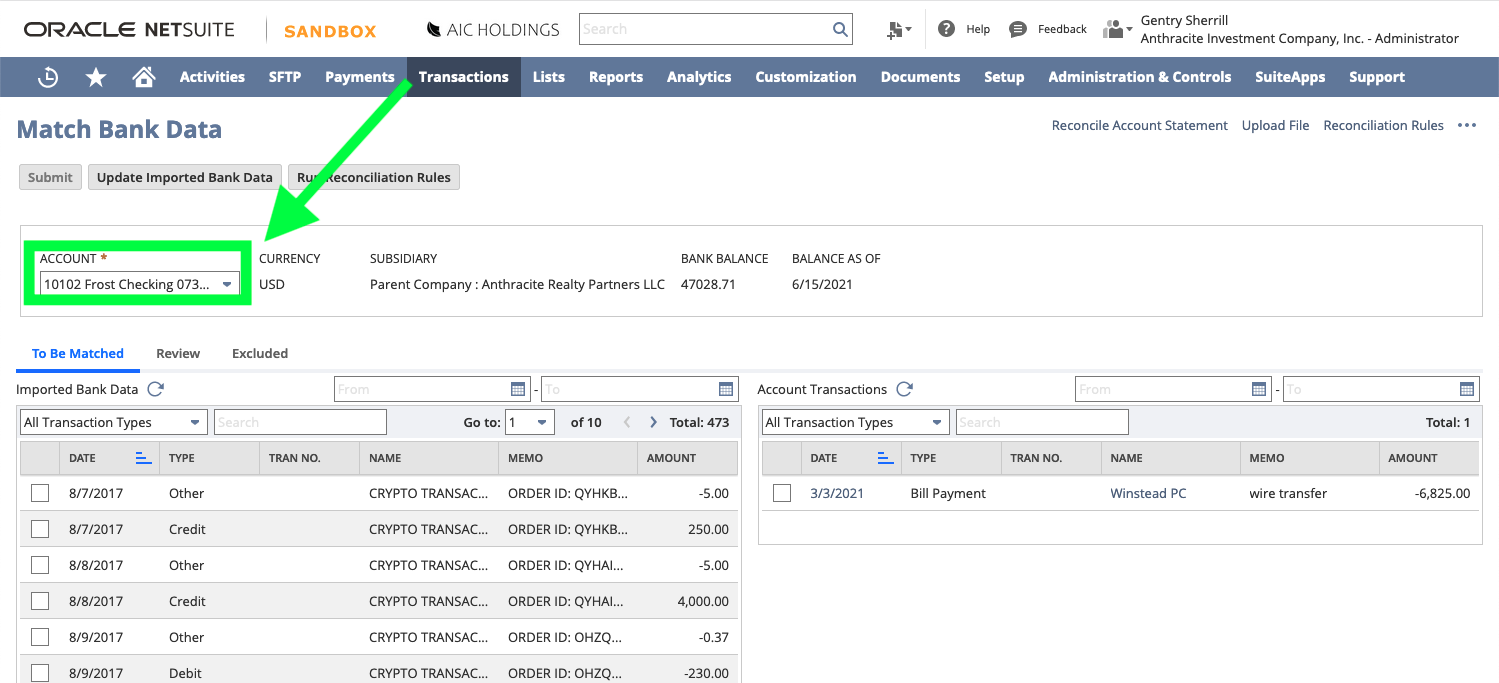Image resolution: width=1499 pixels, height=683 pixels.
Task: Click the AIC Holdings logo
Action: (x=493, y=29)
